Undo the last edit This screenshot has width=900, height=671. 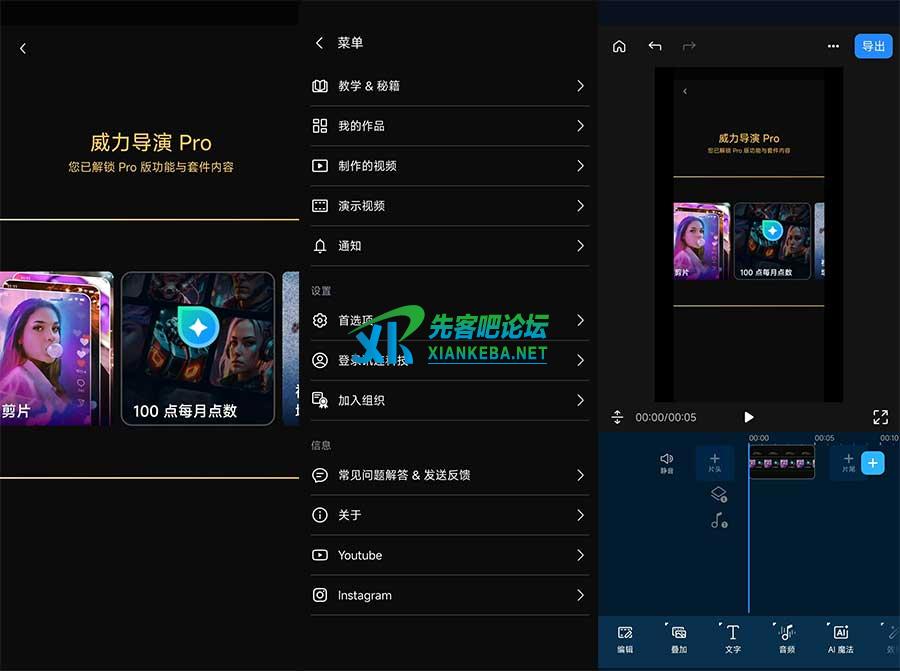point(654,46)
